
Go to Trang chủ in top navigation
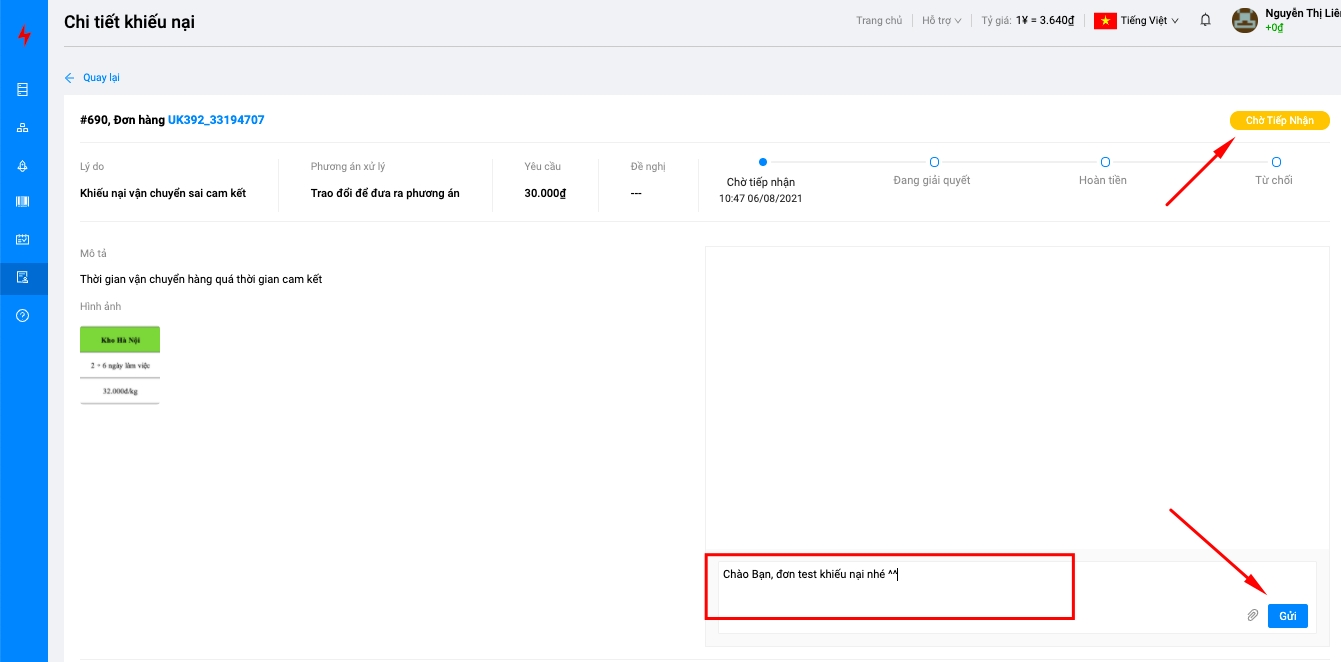point(879,20)
